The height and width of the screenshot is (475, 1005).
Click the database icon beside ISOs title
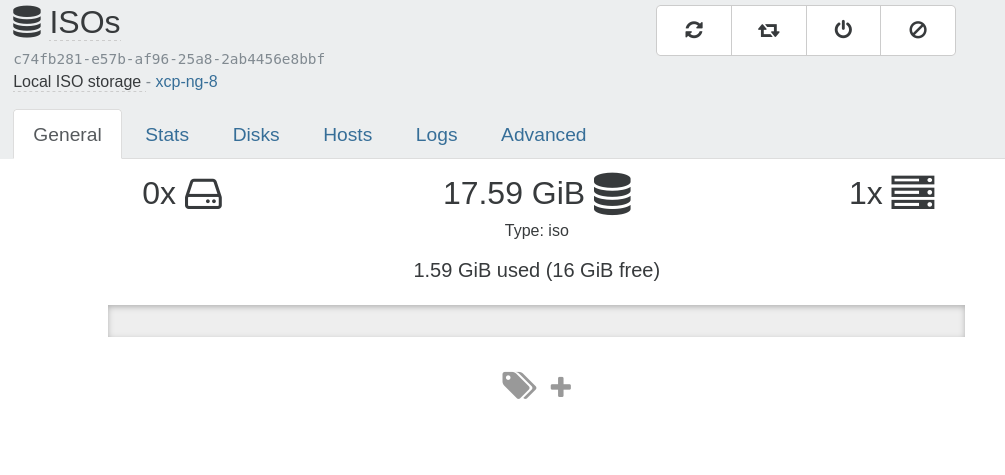pyautogui.click(x=27, y=22)
